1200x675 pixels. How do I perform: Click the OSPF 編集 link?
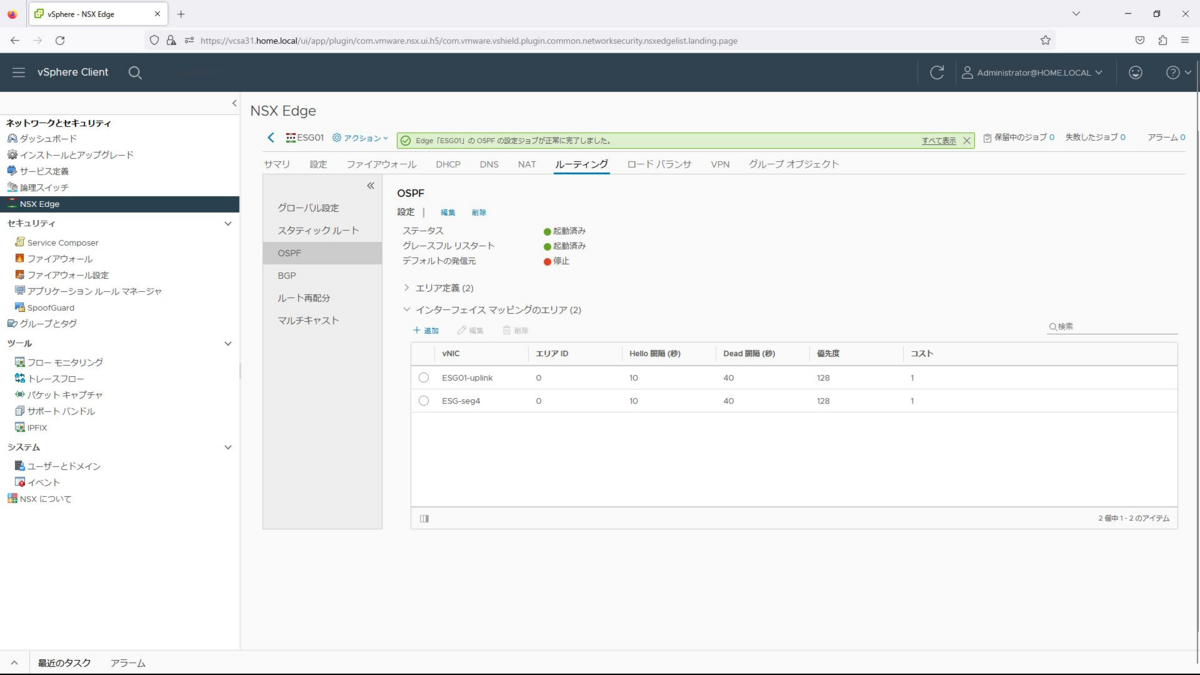click(x=448, y=213)
